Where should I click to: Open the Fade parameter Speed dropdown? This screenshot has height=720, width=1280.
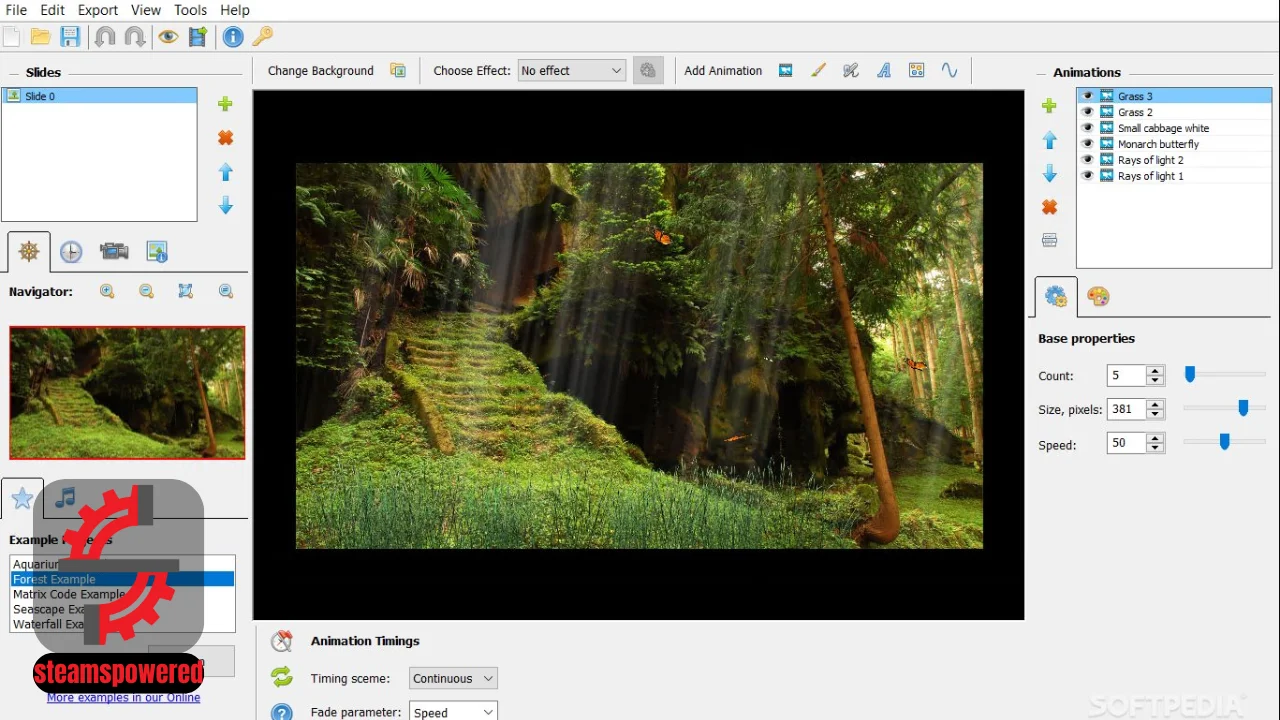tap(453, 712)
